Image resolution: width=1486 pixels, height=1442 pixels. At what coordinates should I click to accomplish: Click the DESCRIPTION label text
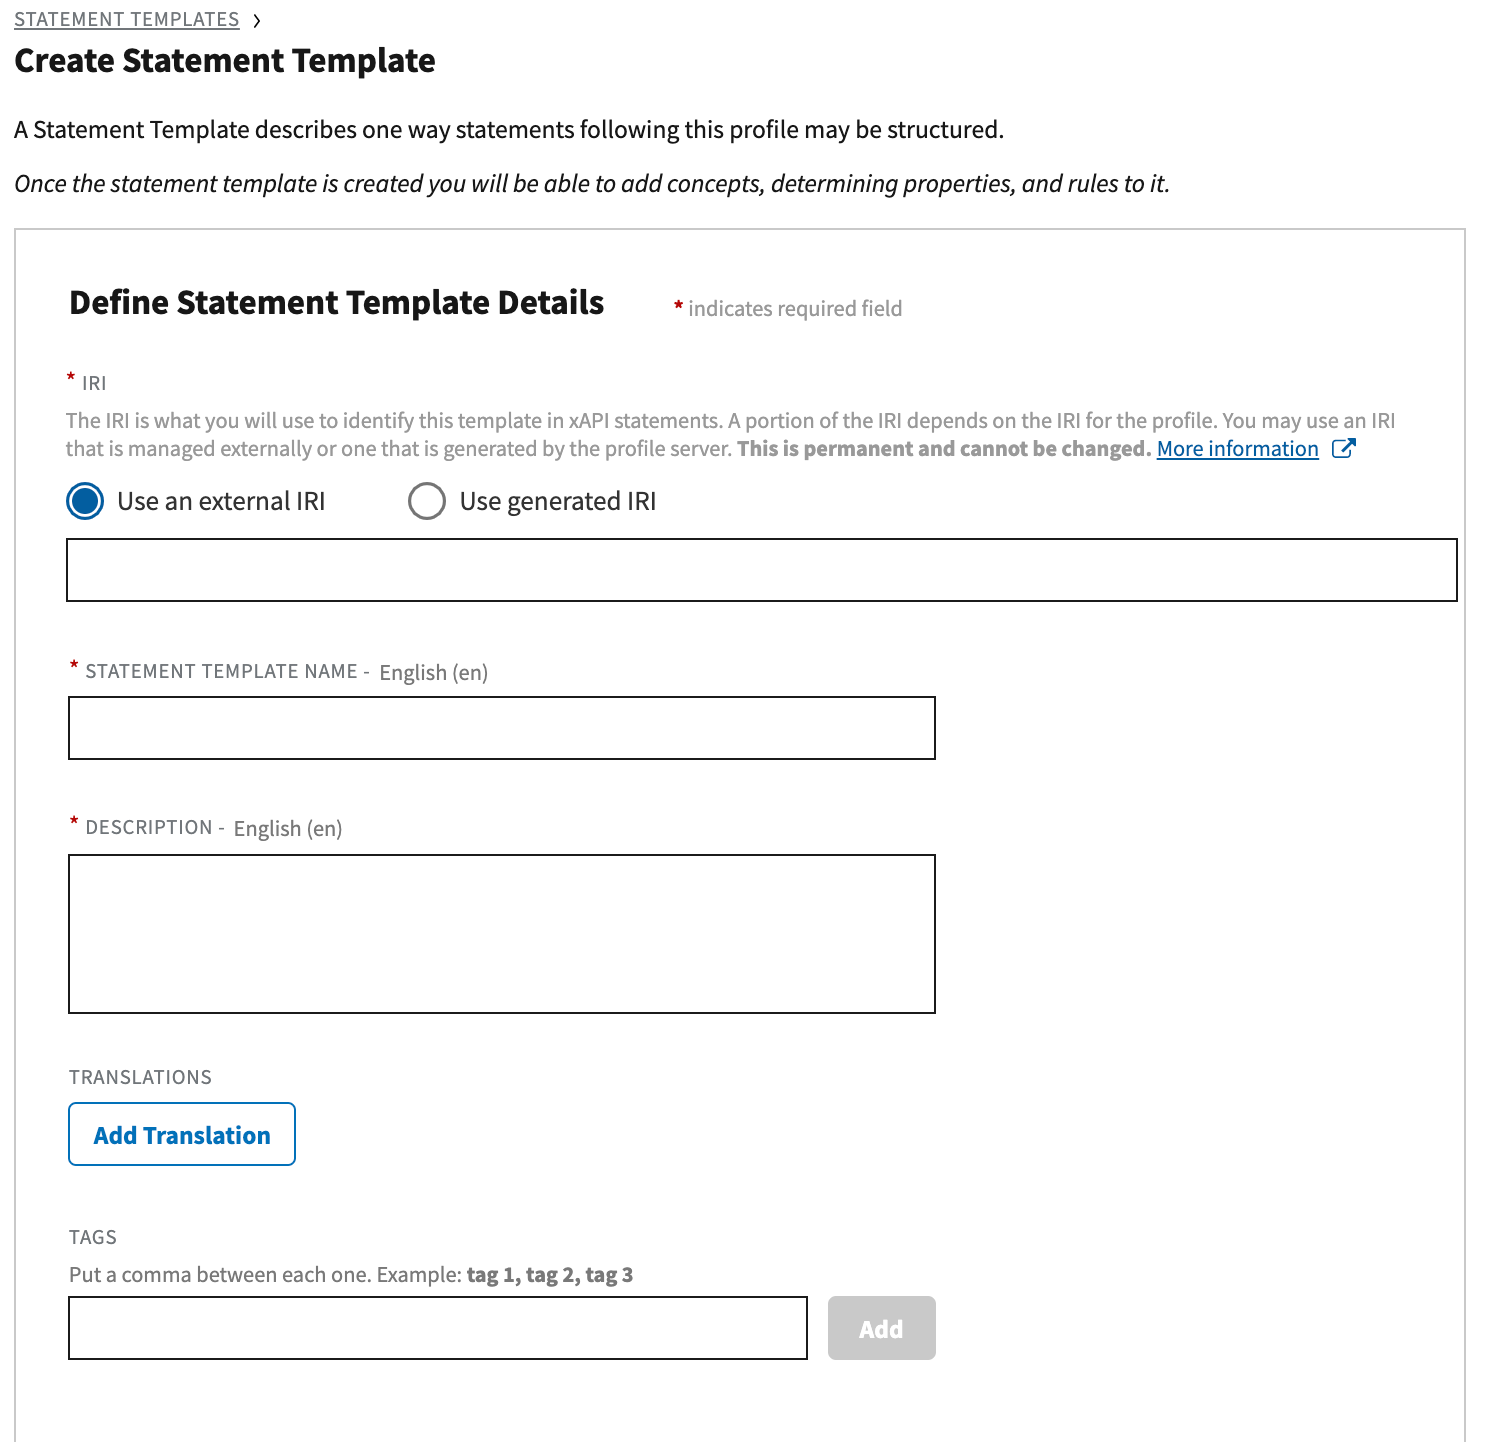click(149, 828)
